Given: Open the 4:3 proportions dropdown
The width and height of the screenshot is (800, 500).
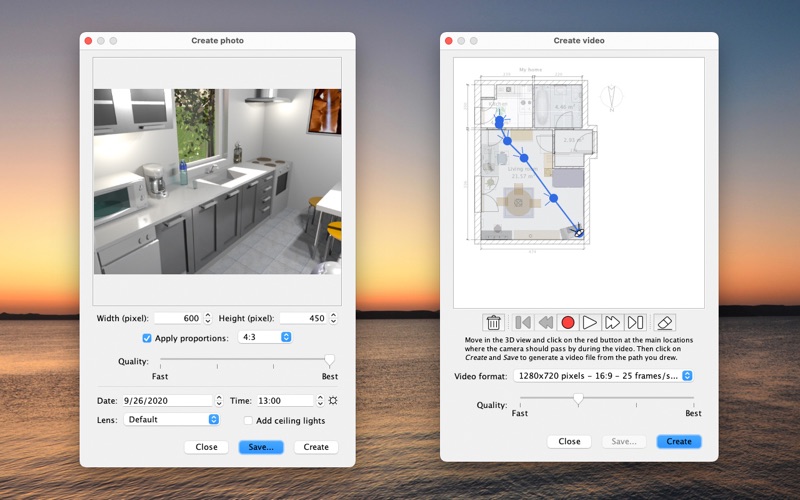Looking at the screenshot, I should (265, 338).
